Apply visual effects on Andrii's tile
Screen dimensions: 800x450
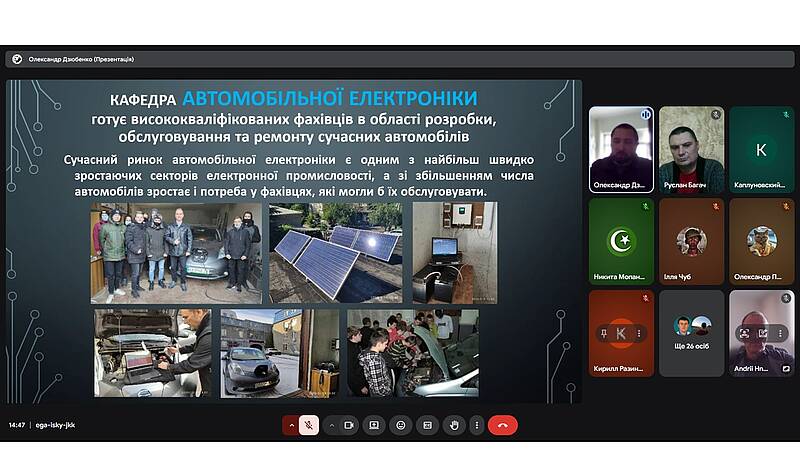click(761, 332)
